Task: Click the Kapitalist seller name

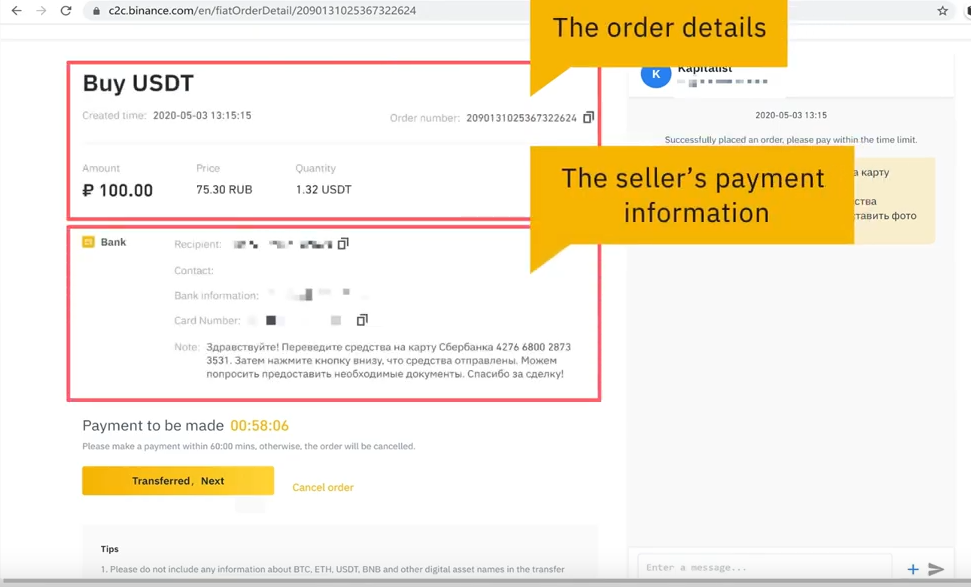Action: coord(704,69)
